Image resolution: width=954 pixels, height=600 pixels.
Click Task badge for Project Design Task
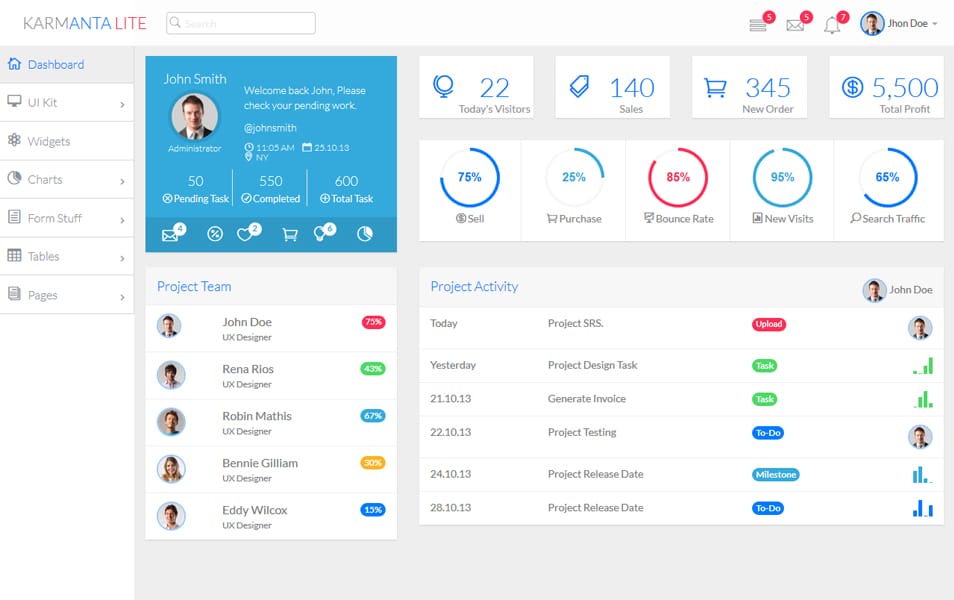click(x=765, y=366)
